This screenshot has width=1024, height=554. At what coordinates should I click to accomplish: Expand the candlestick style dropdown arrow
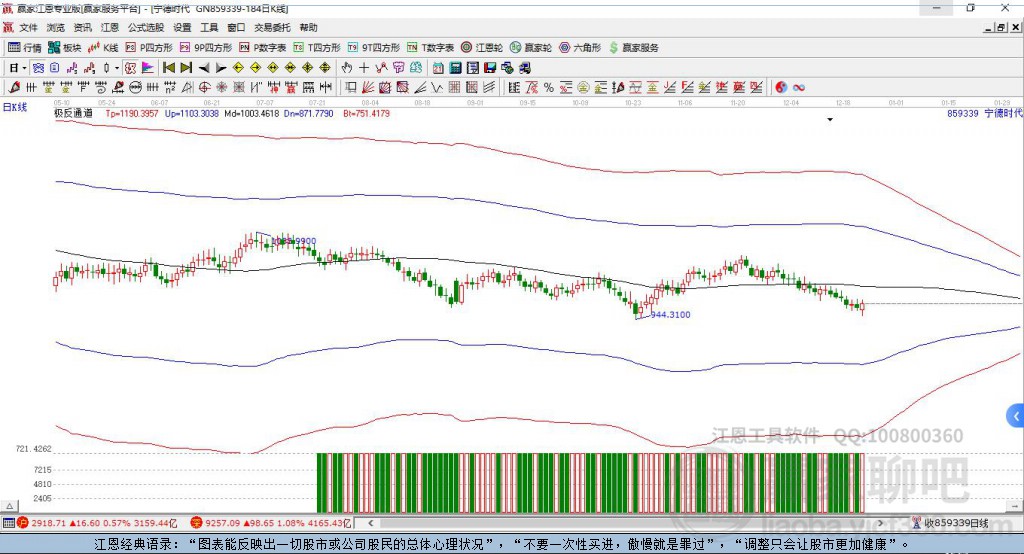click(117, 68)
